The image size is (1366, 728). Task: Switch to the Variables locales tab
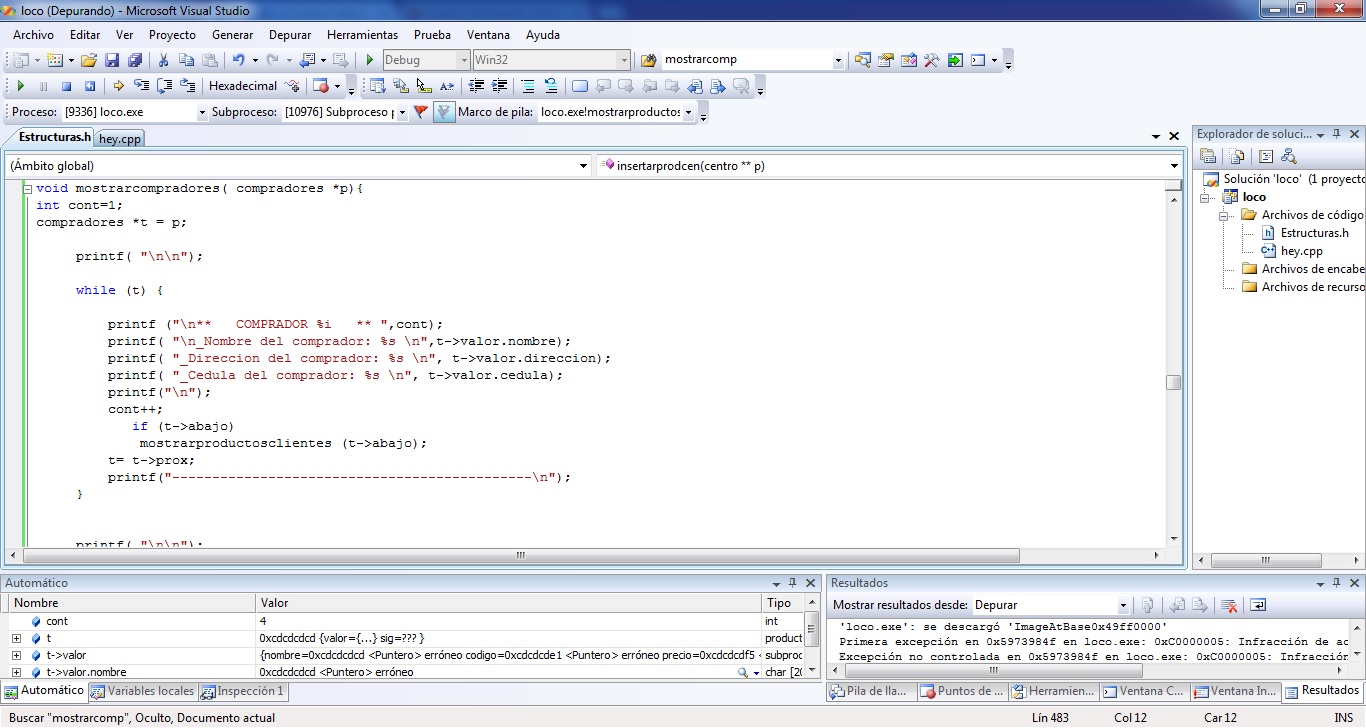point(143,691)
